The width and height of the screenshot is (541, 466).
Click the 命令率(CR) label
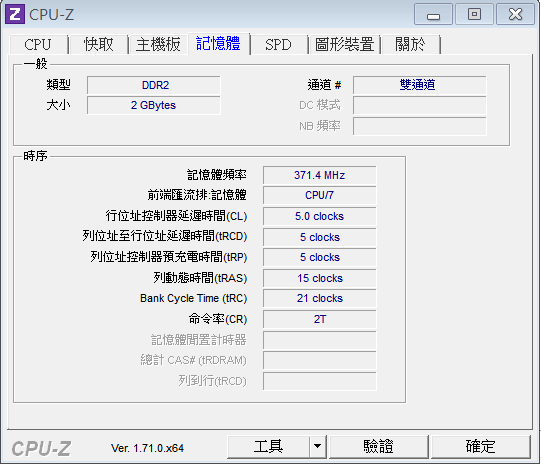coord(218,319)
